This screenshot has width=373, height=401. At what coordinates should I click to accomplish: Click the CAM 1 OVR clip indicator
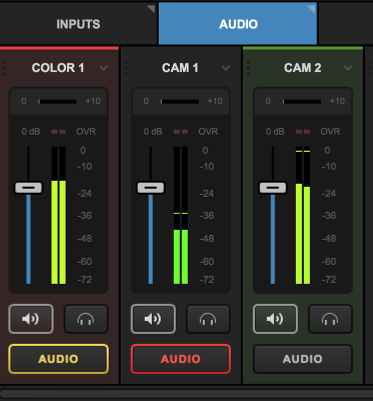click(181, 132)
